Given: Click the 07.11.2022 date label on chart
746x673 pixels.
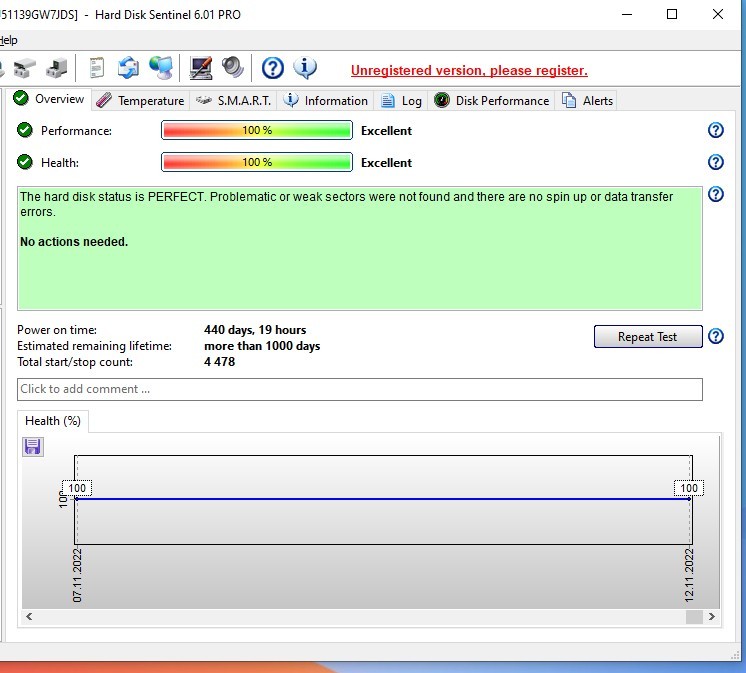Looking at the screenshot, I should [x=77, y=575].
